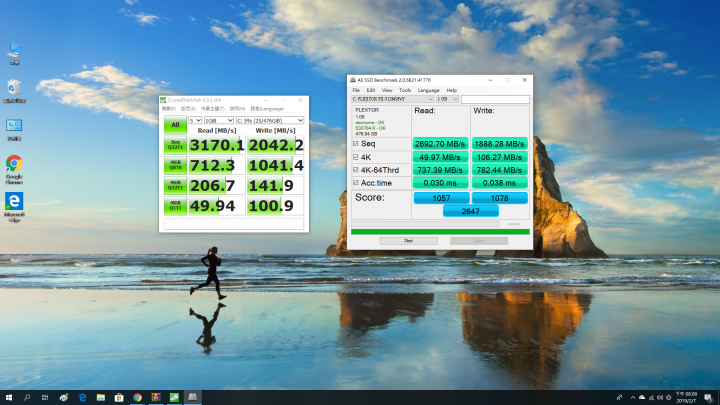The image size is (720, 405).
Task: Toggle the Acc.time test checkbox
Action: point(357,182)
